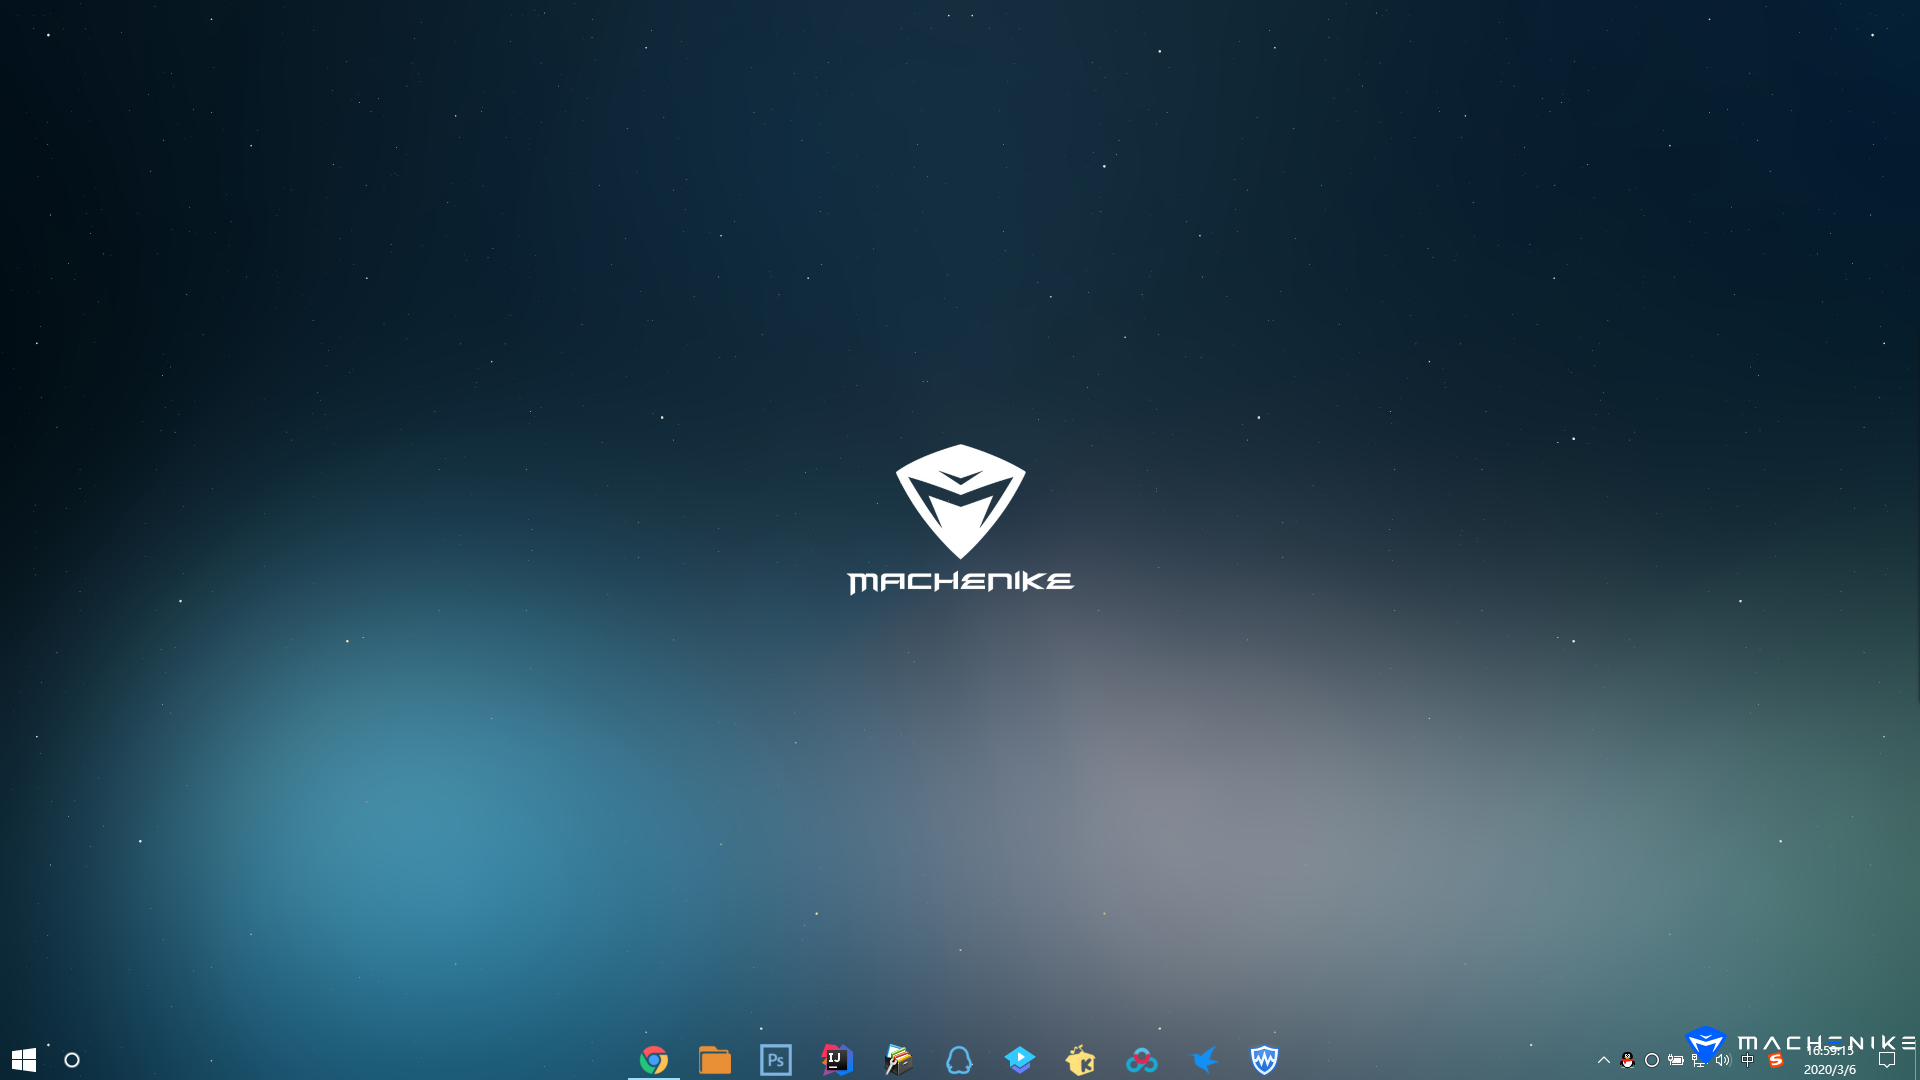
Task: Toggle the Chinese 中 input mode
Action: coord(1748,1060)
